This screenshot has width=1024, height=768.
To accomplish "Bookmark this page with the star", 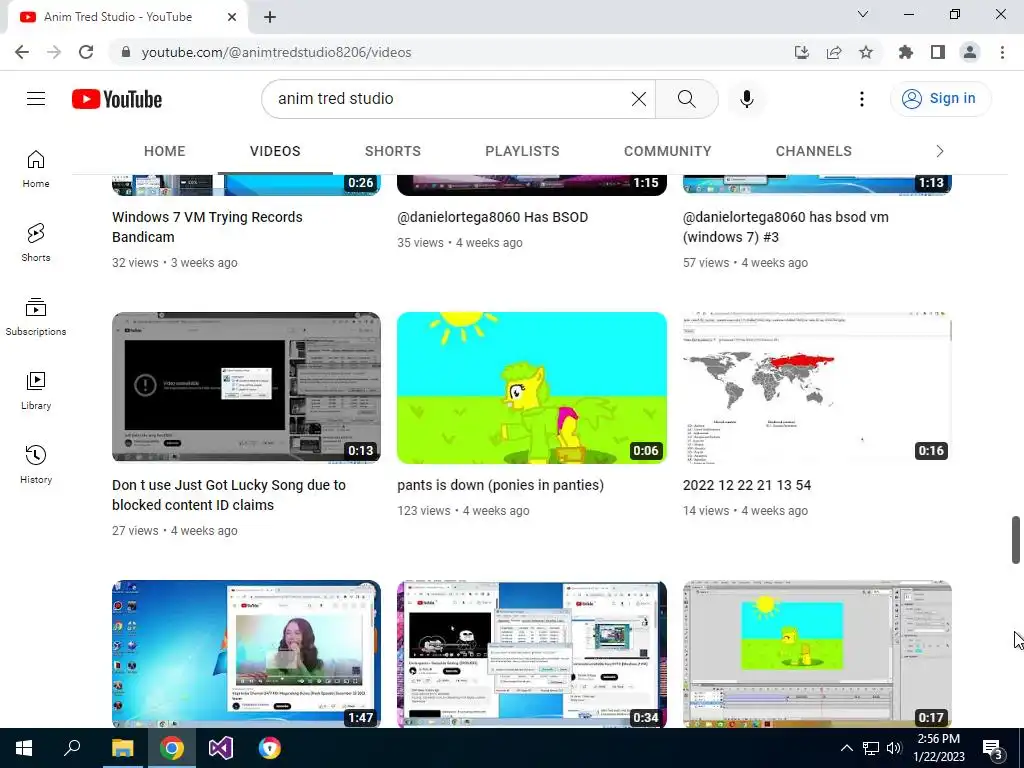I will tap(866, 52).
